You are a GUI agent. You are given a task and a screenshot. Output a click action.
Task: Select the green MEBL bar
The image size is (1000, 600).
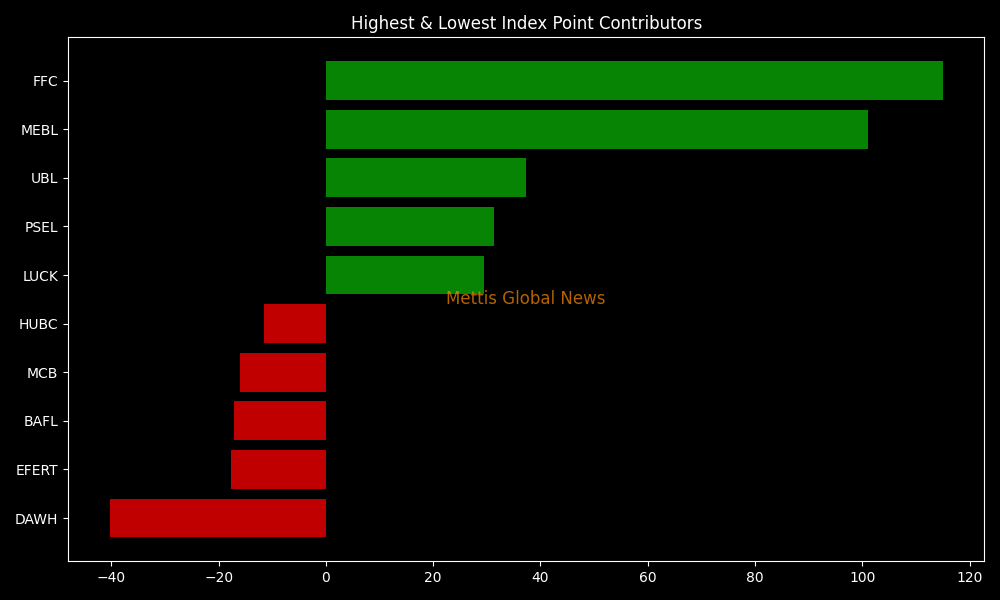point(597,129)
